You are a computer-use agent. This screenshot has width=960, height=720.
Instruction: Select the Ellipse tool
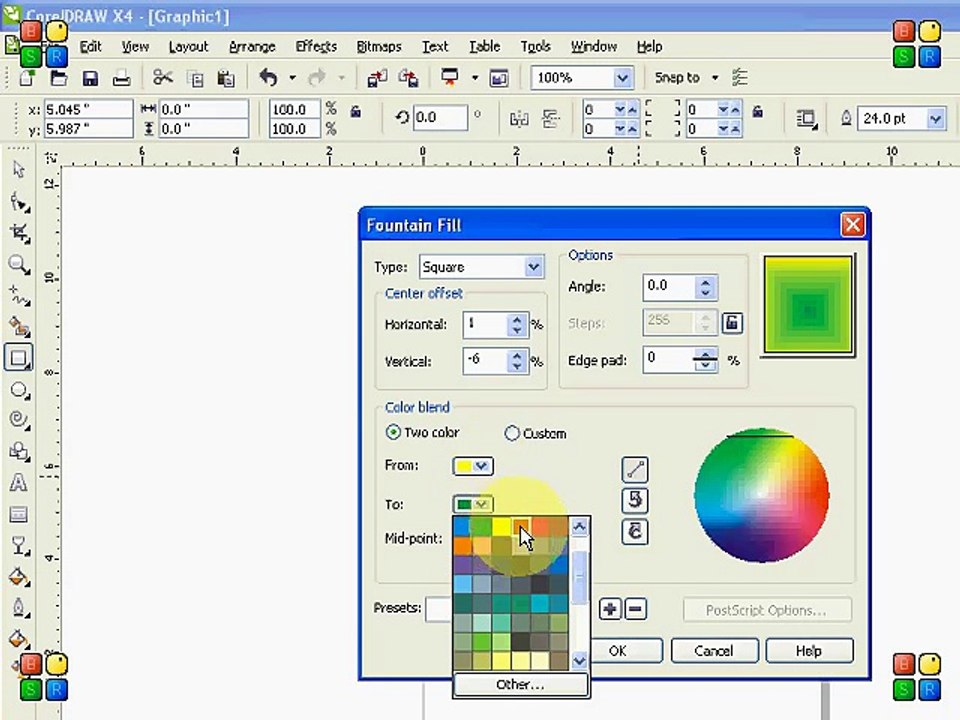[19, 390]
